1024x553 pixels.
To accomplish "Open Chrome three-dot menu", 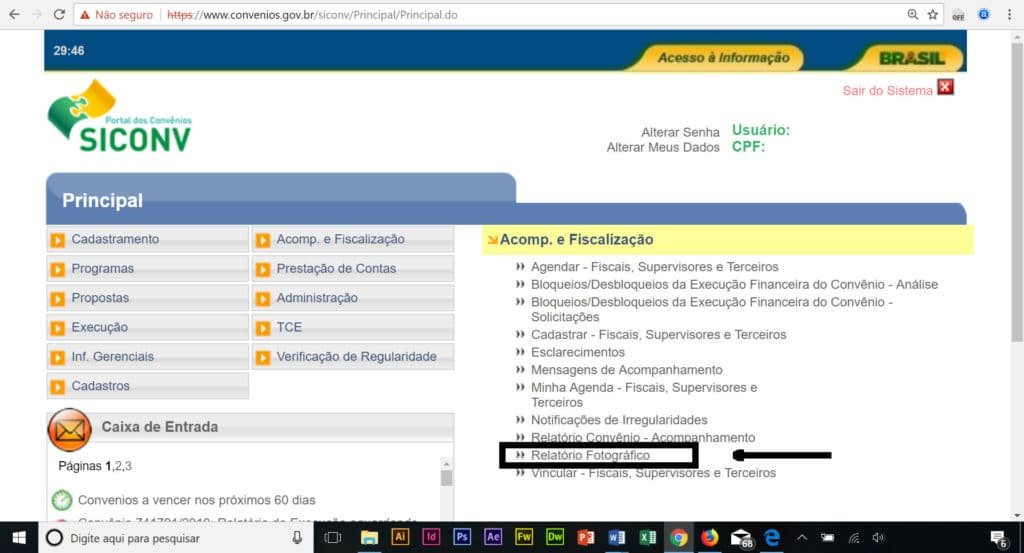I will point(1010,14).
